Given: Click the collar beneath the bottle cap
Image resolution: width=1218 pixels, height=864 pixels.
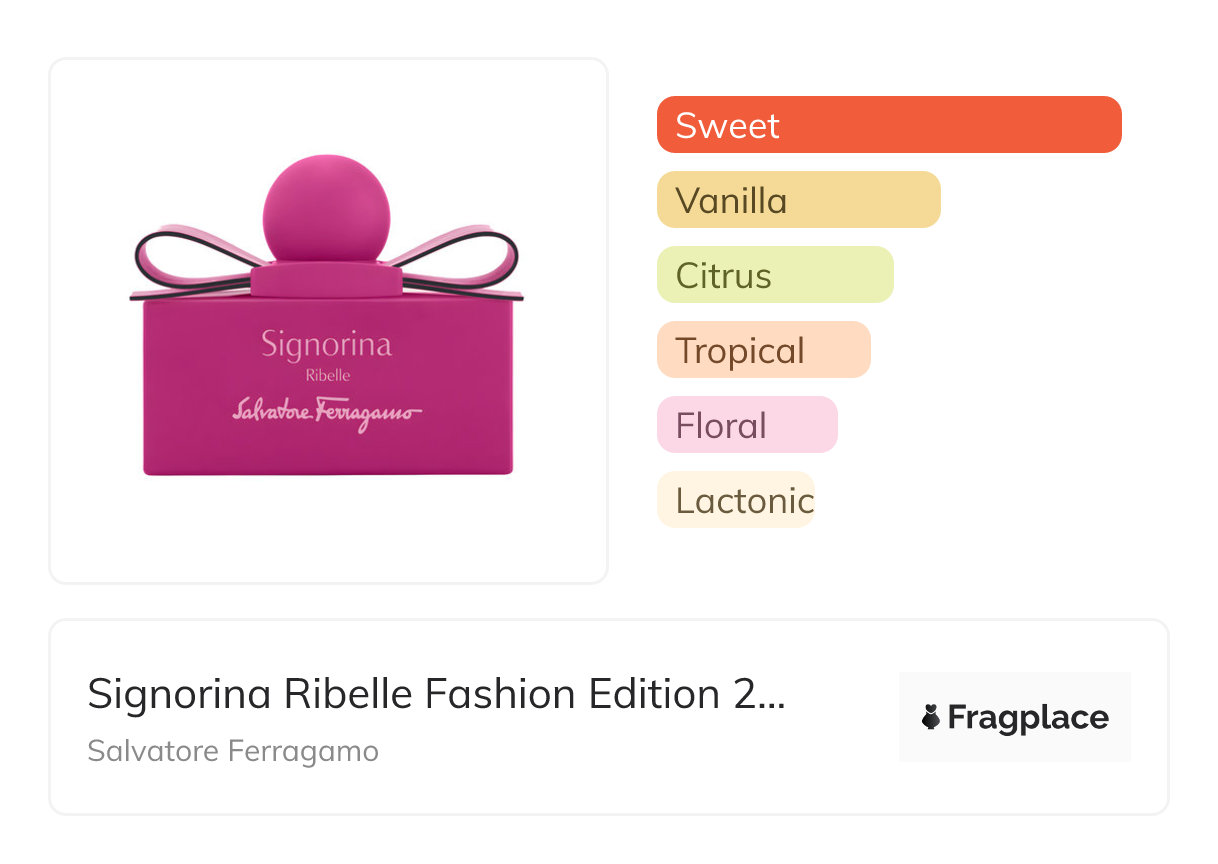Looking at the screenshot, I should click(325, 280).
